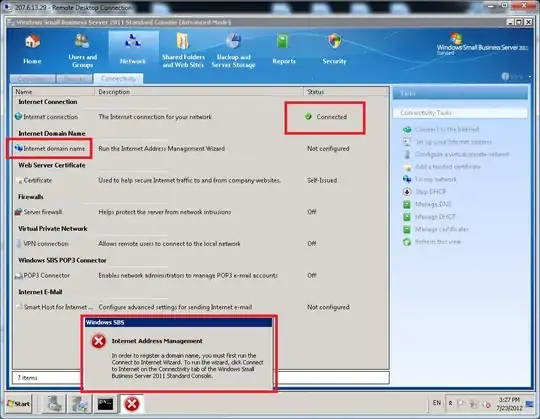The width and height of the screenshot is (540, 419).
Task: Open Shared Folders and Web Sites
Action: [x=183, y=51]
